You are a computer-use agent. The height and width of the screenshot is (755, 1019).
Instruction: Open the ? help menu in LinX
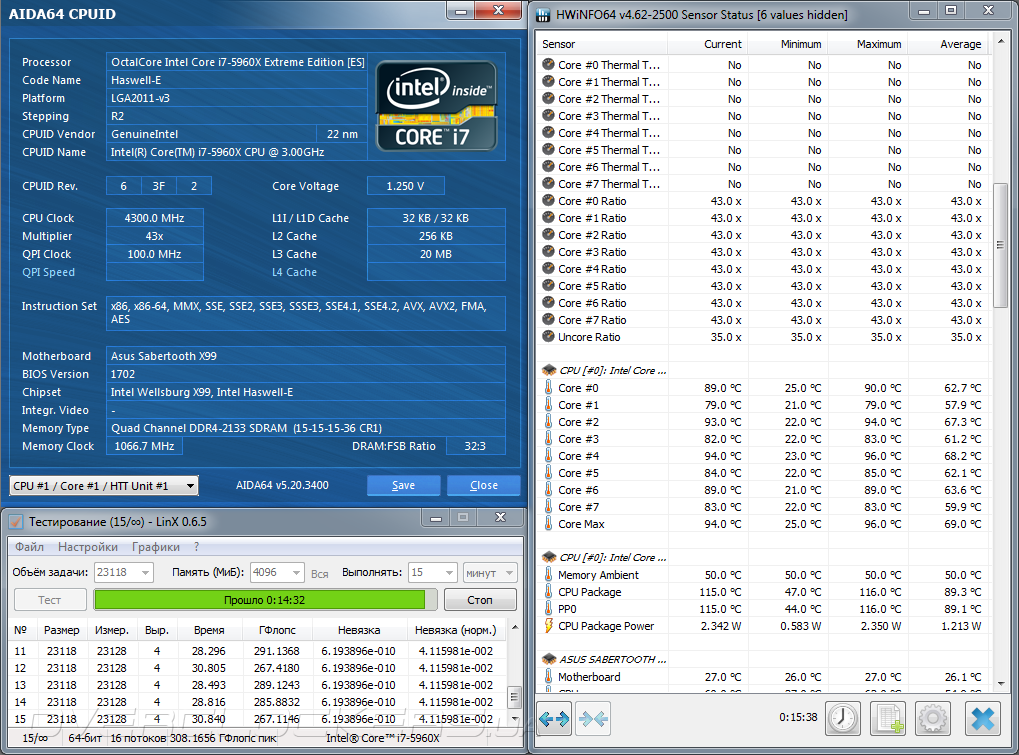pos(196,547)
